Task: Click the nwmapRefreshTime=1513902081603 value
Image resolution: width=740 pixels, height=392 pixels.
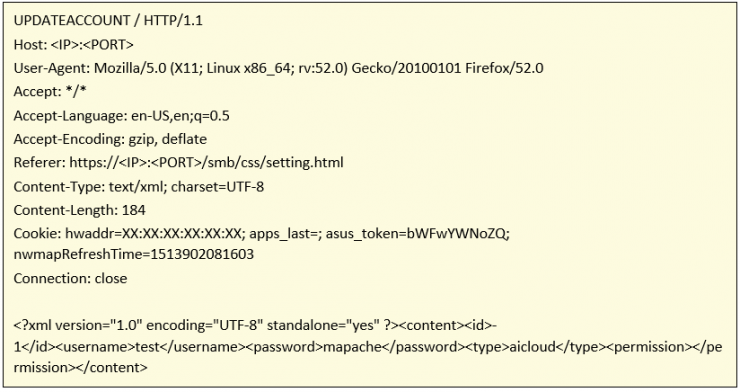Action: click(x=134, y=255)
